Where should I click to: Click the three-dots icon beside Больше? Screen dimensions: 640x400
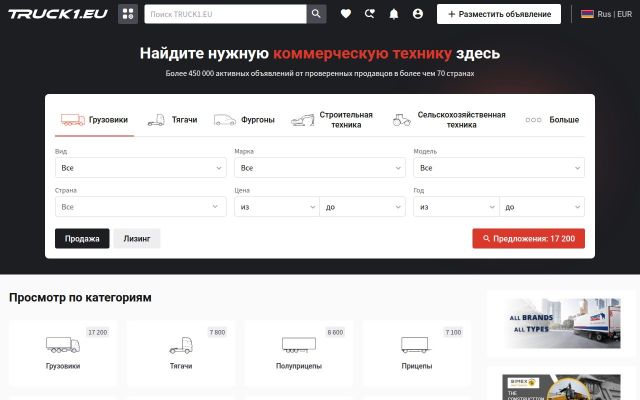click(533, 120)
